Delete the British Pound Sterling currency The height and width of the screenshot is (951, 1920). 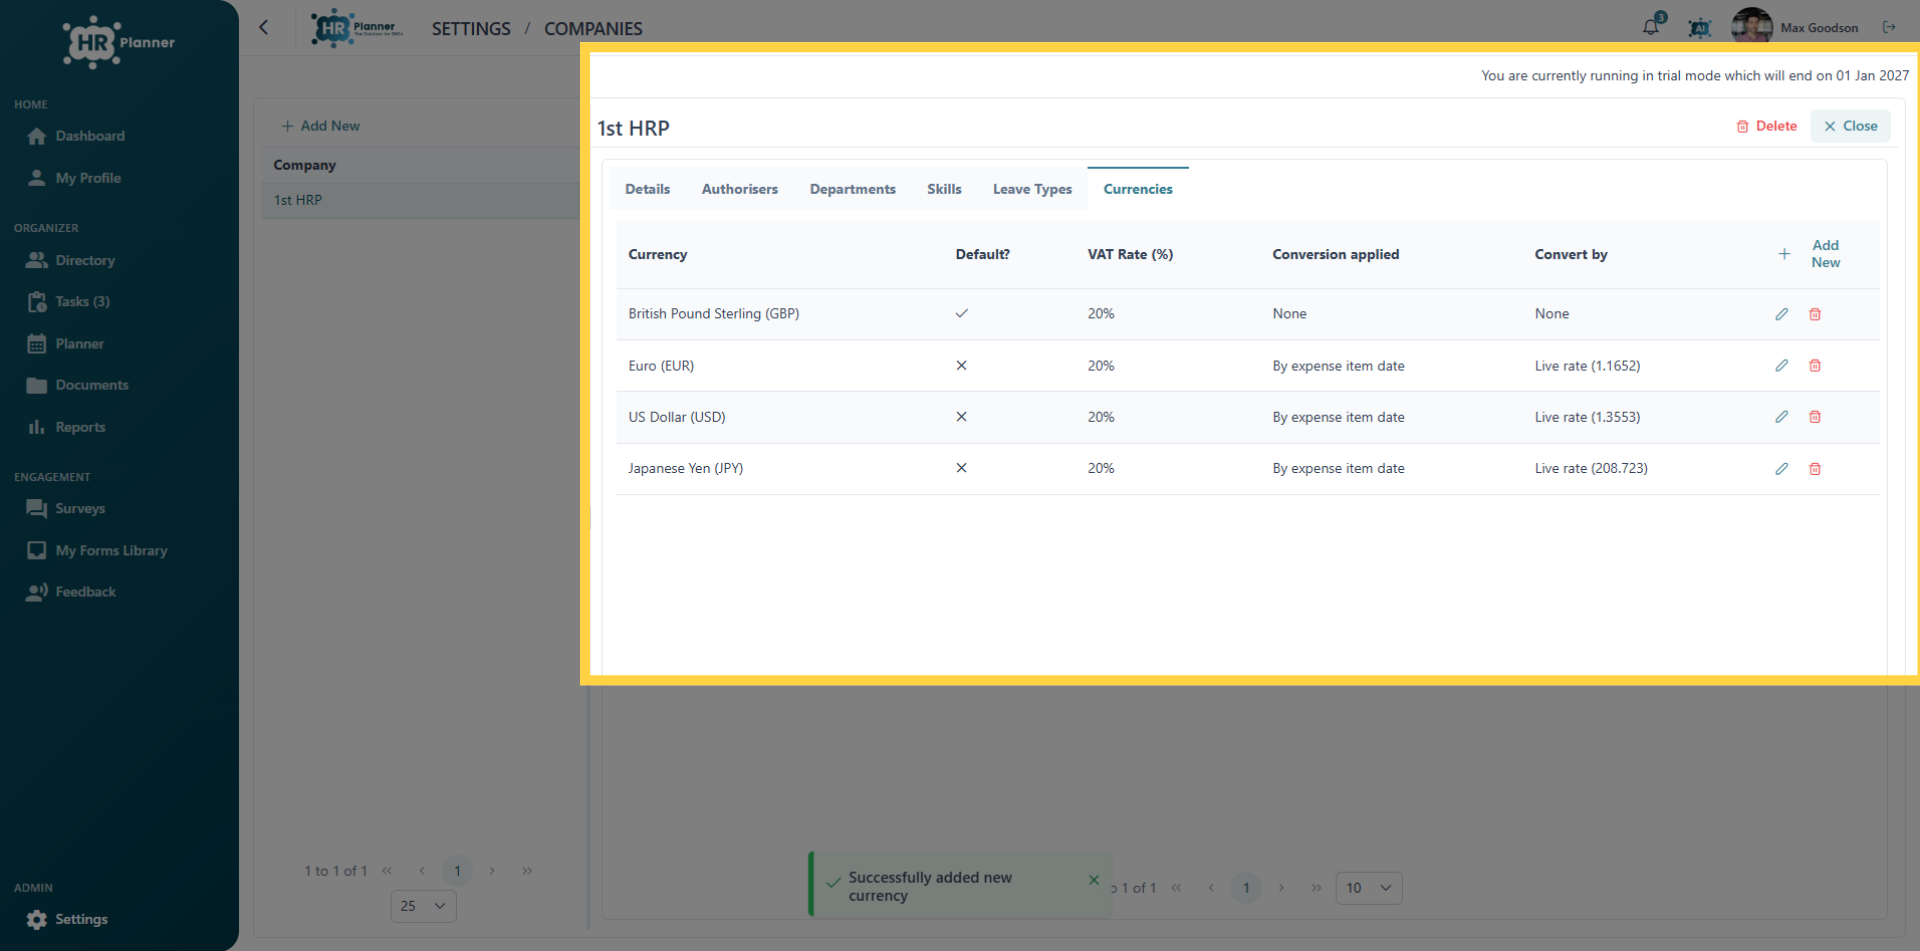[1815, 314]
